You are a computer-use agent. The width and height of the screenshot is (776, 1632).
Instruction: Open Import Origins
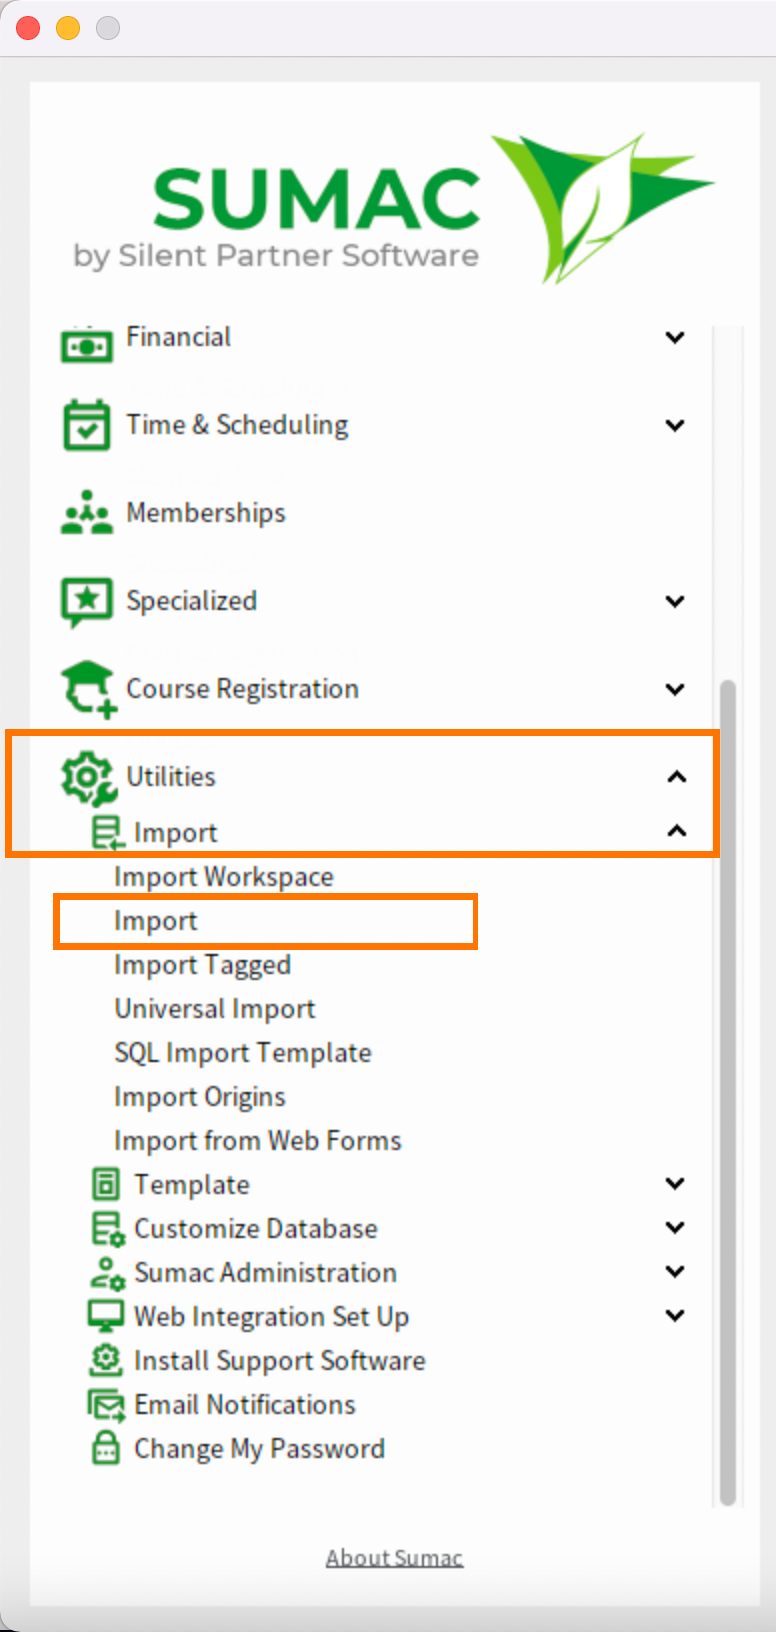(200, 1097)
